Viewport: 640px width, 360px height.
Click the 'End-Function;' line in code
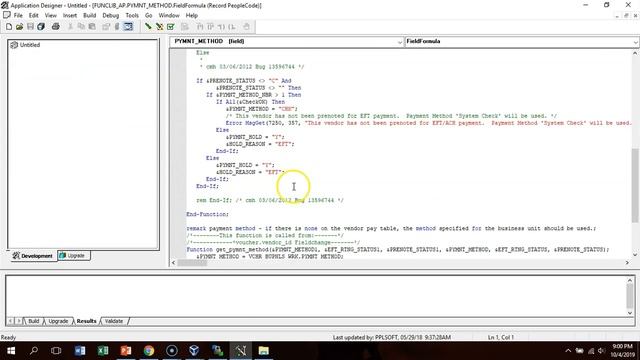(208, 214)
